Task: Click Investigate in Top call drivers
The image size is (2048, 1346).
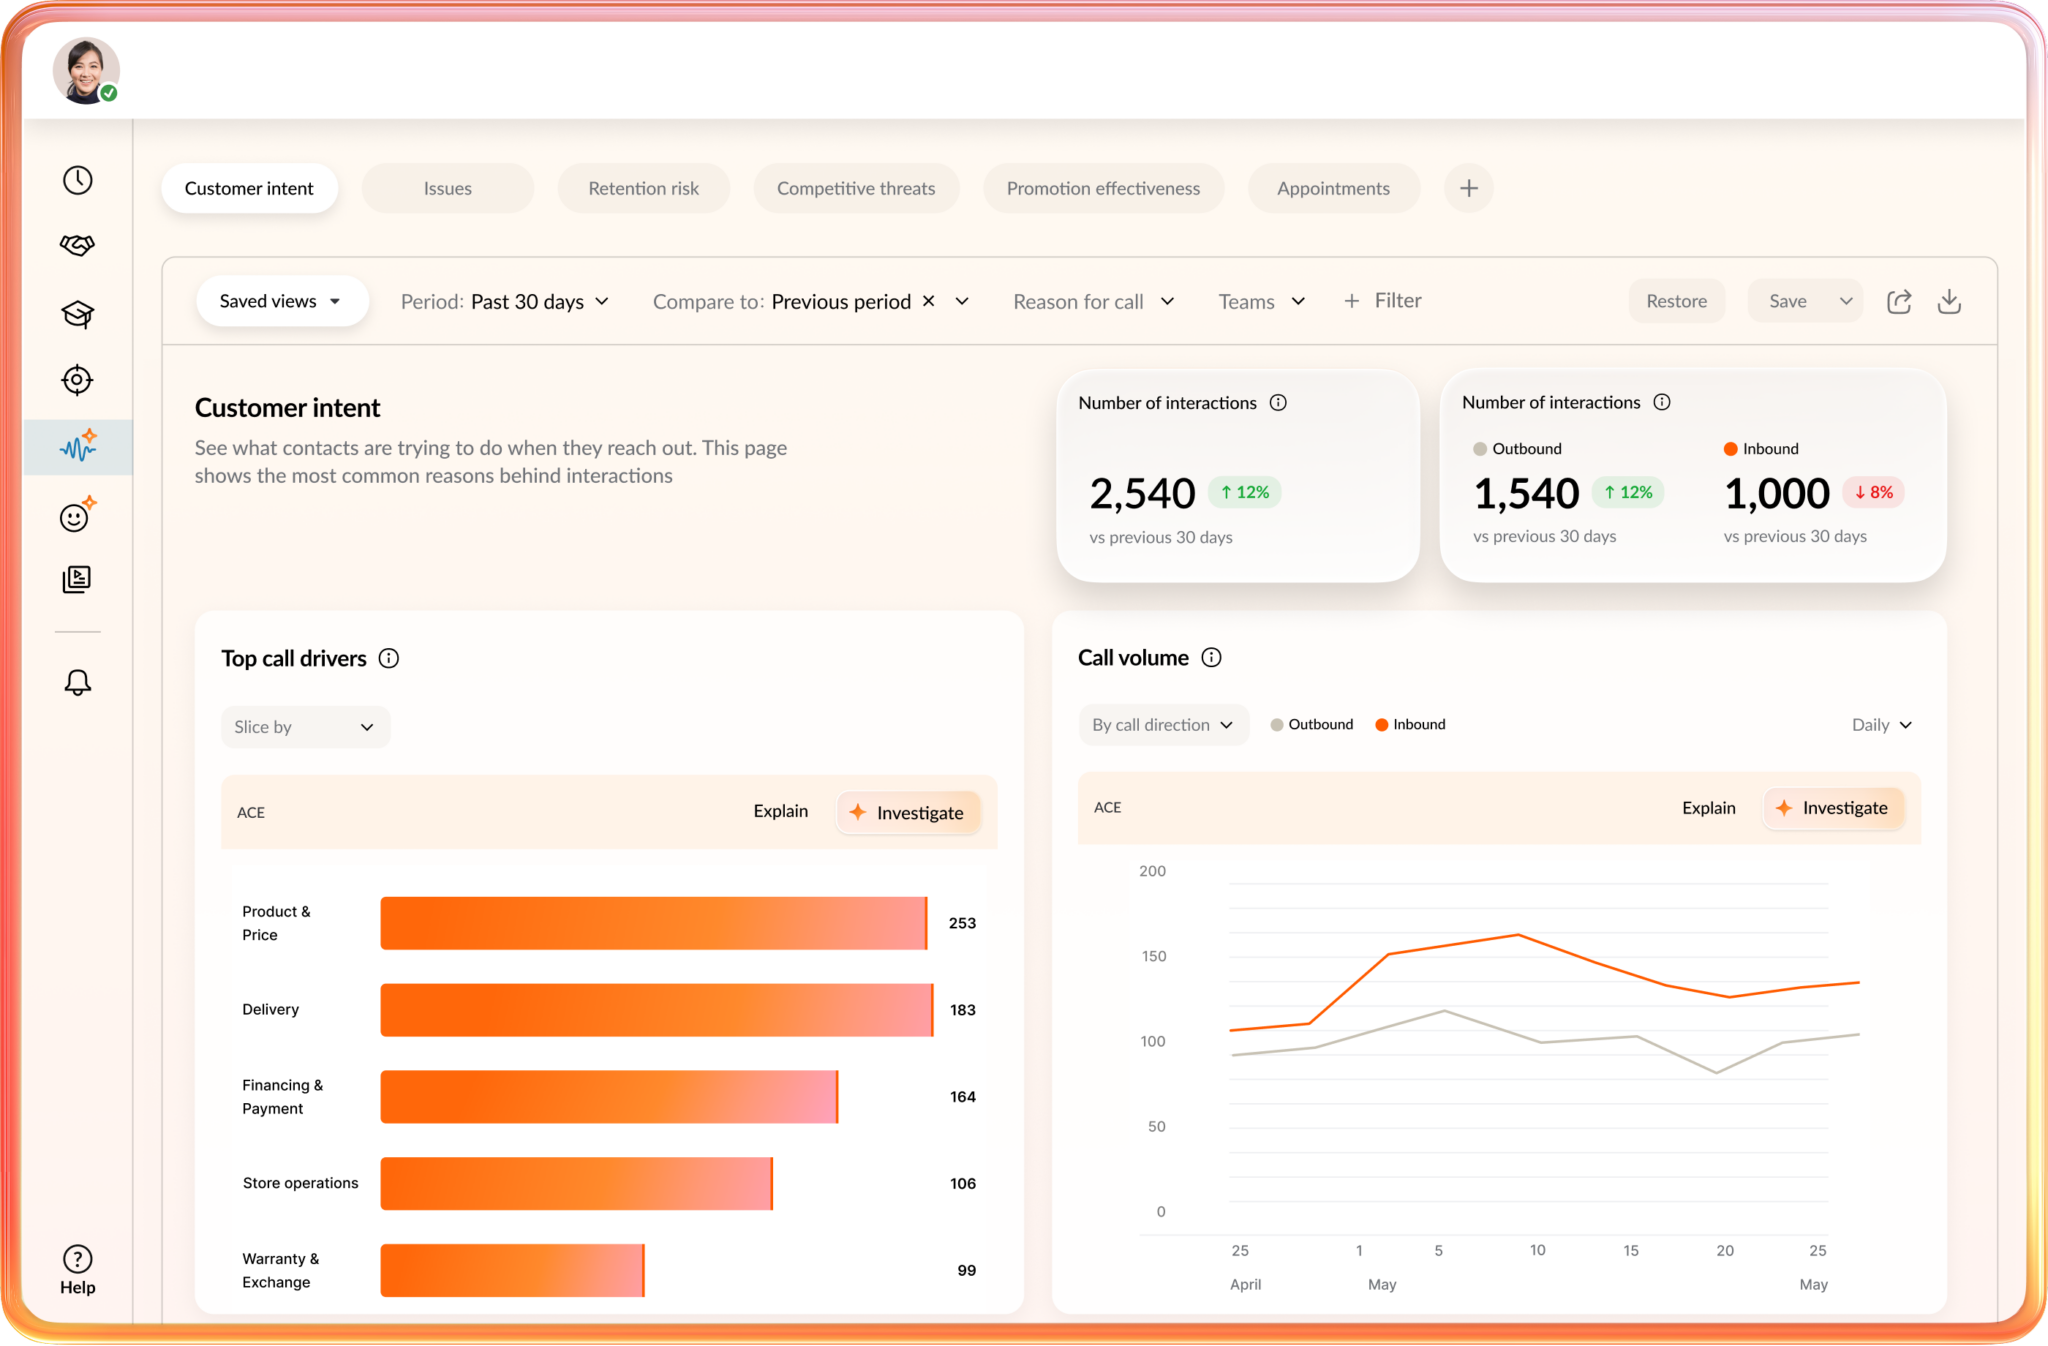Action: tap(908, 813)
